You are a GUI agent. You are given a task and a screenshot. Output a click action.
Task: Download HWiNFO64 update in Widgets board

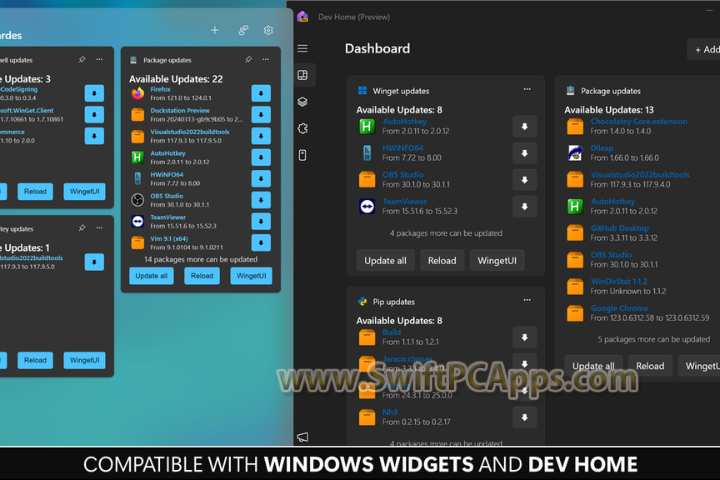coord(261,179)
